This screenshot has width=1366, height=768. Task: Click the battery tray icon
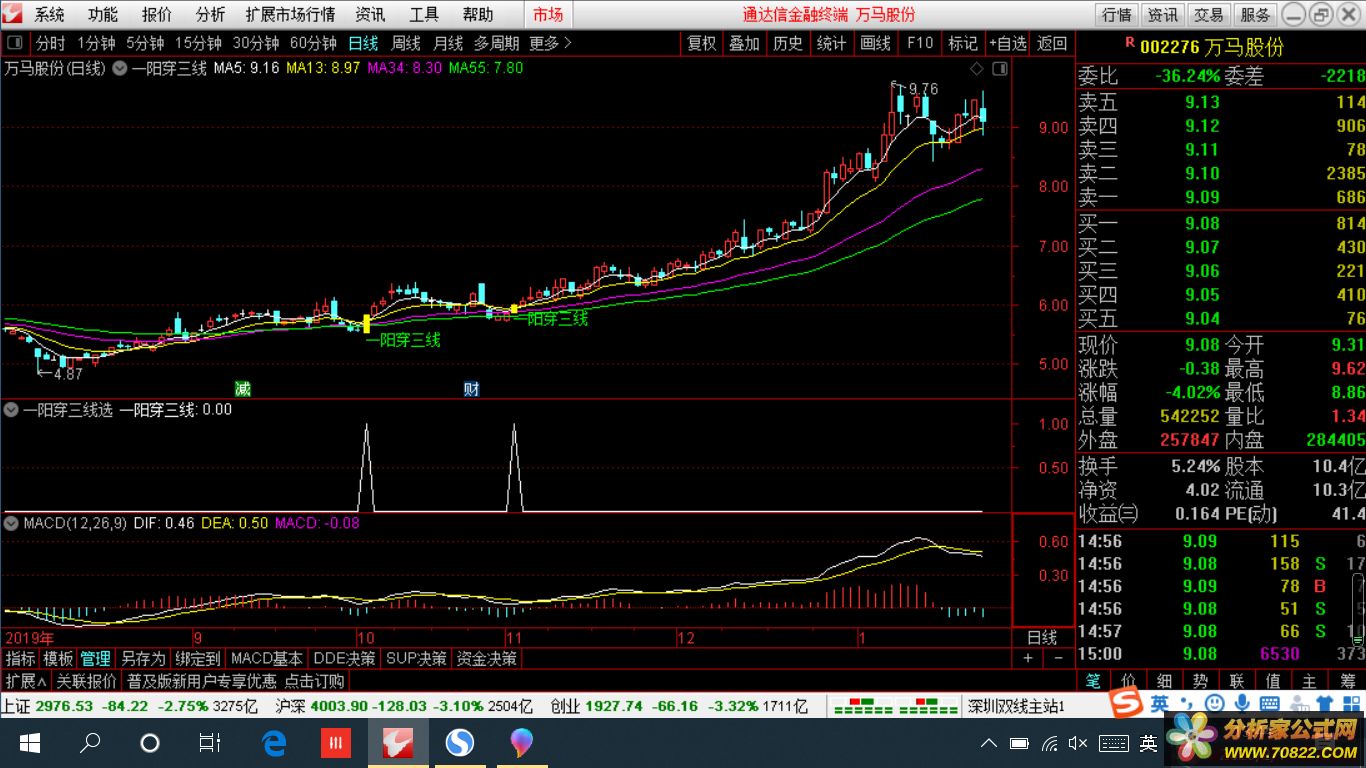coord(1019,743)
